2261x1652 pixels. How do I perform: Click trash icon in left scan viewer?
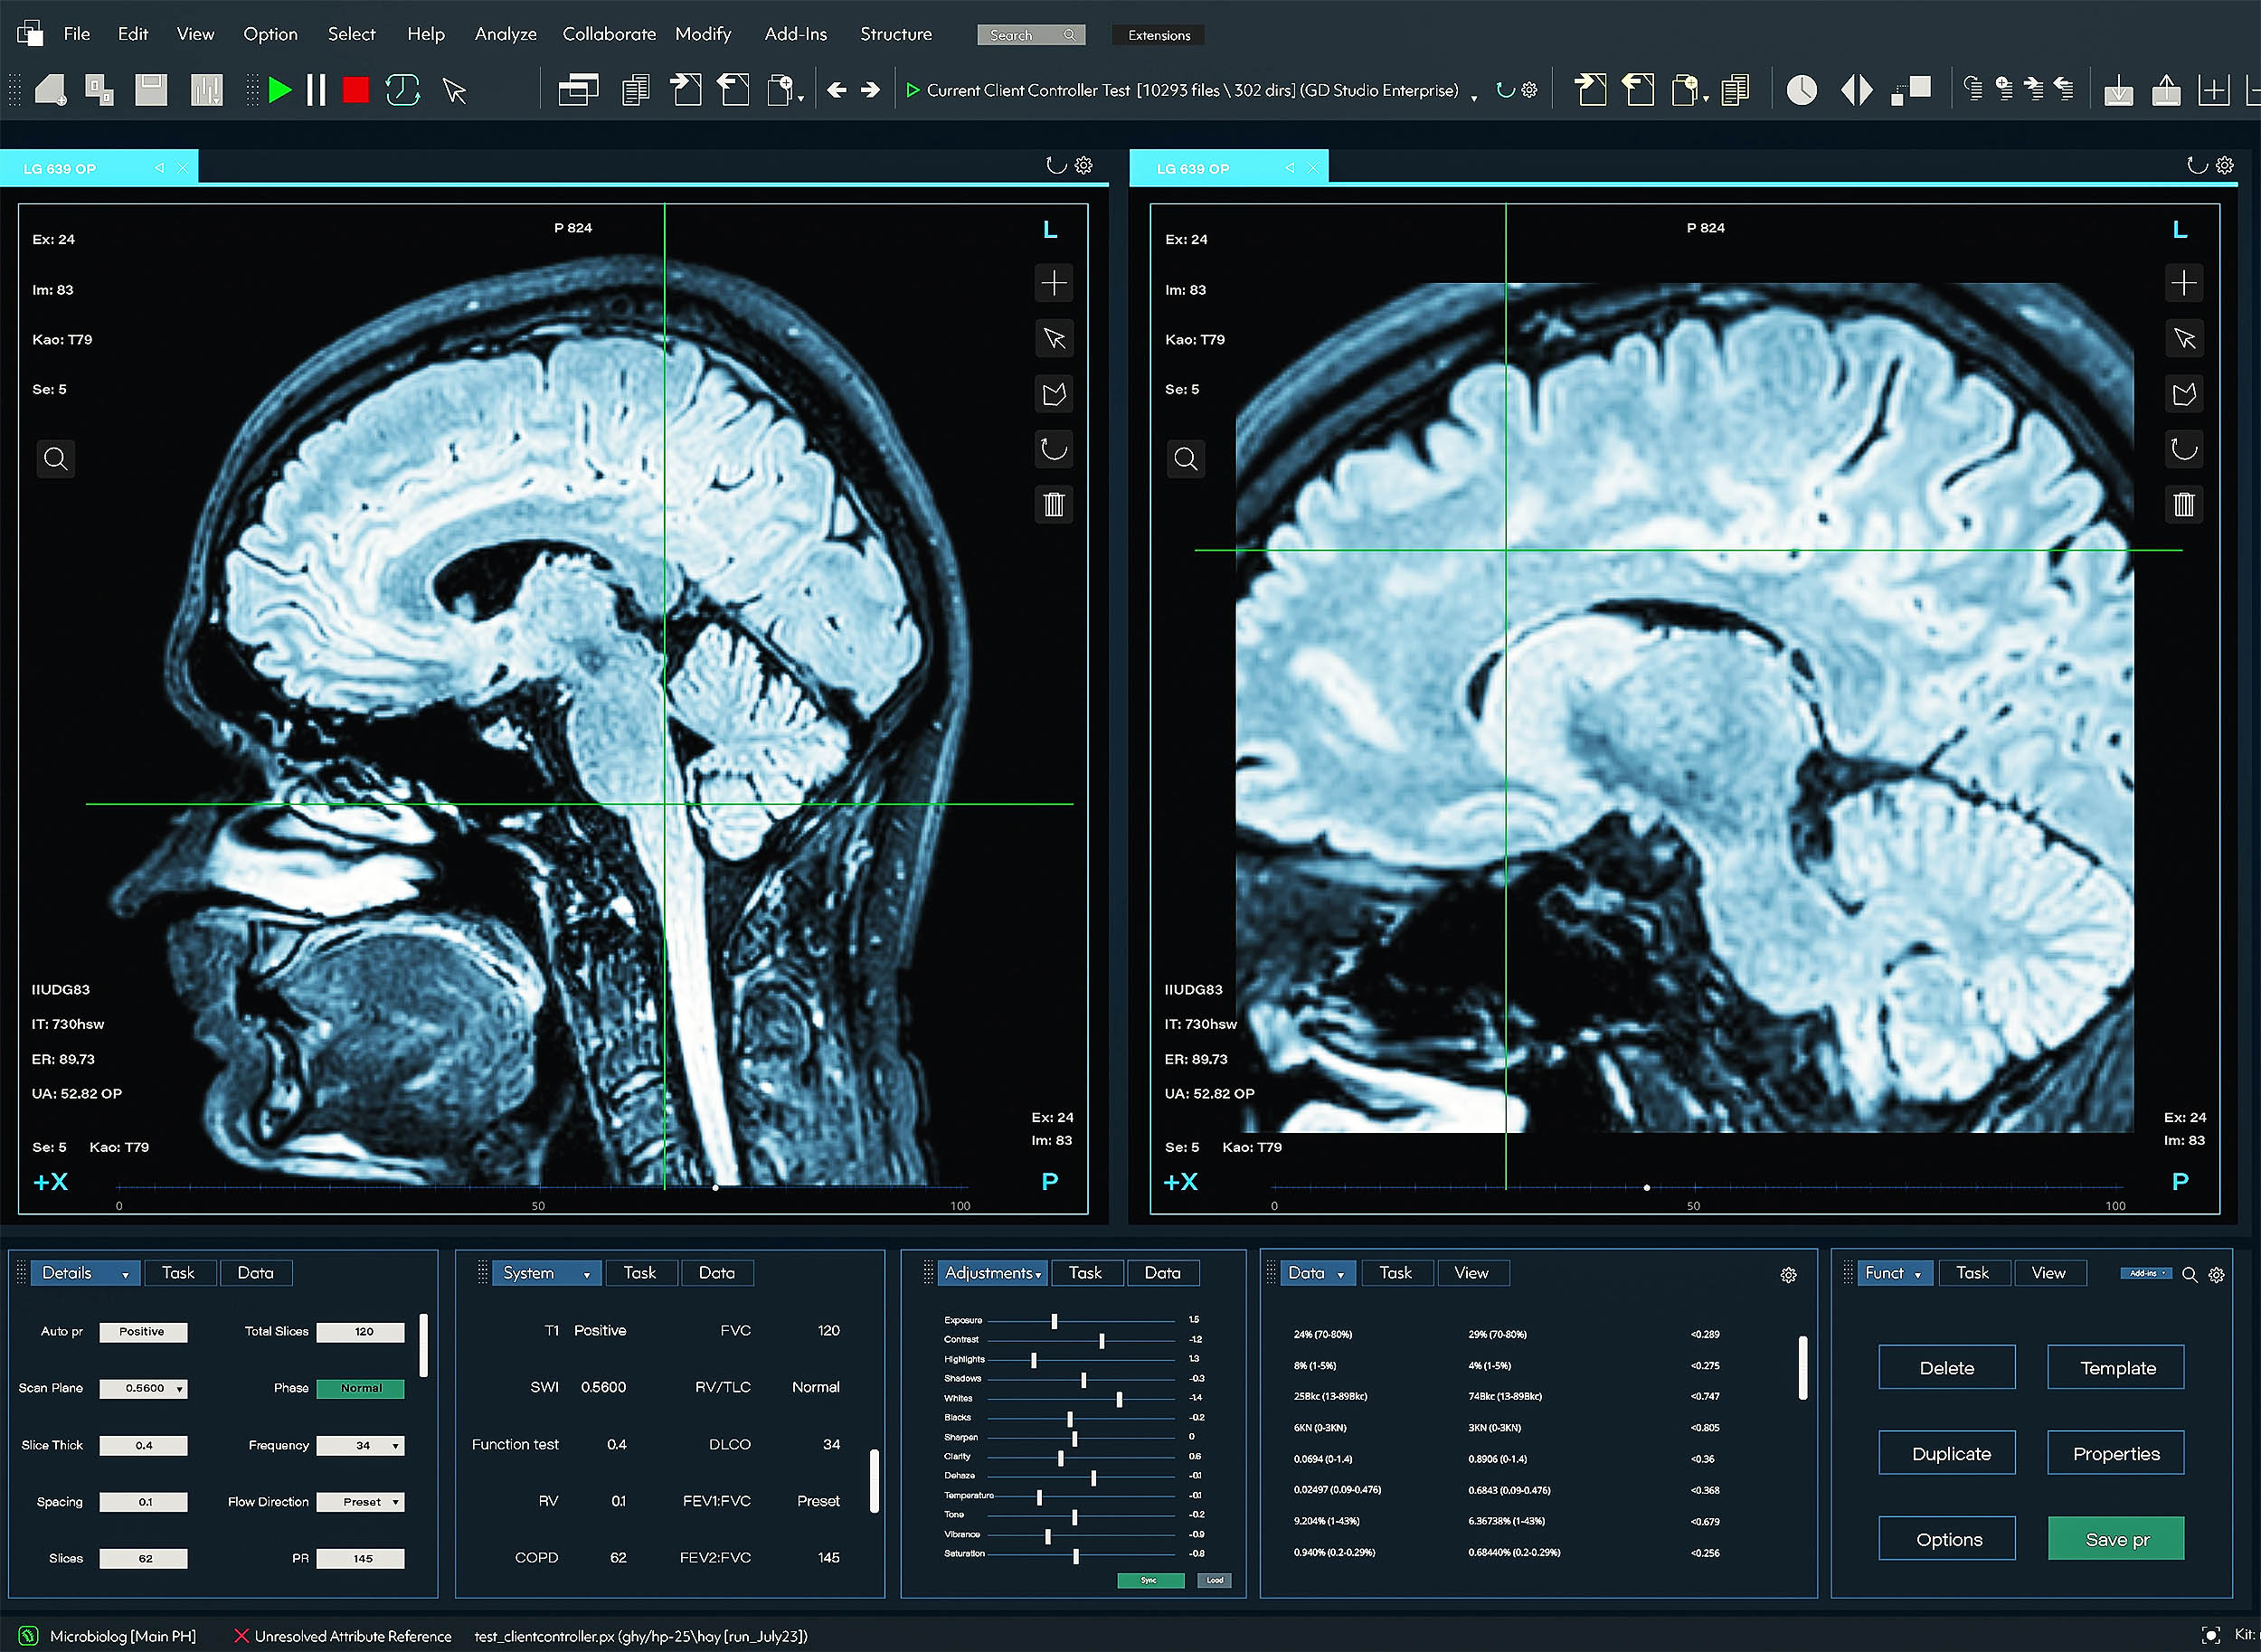[1053, 504]
